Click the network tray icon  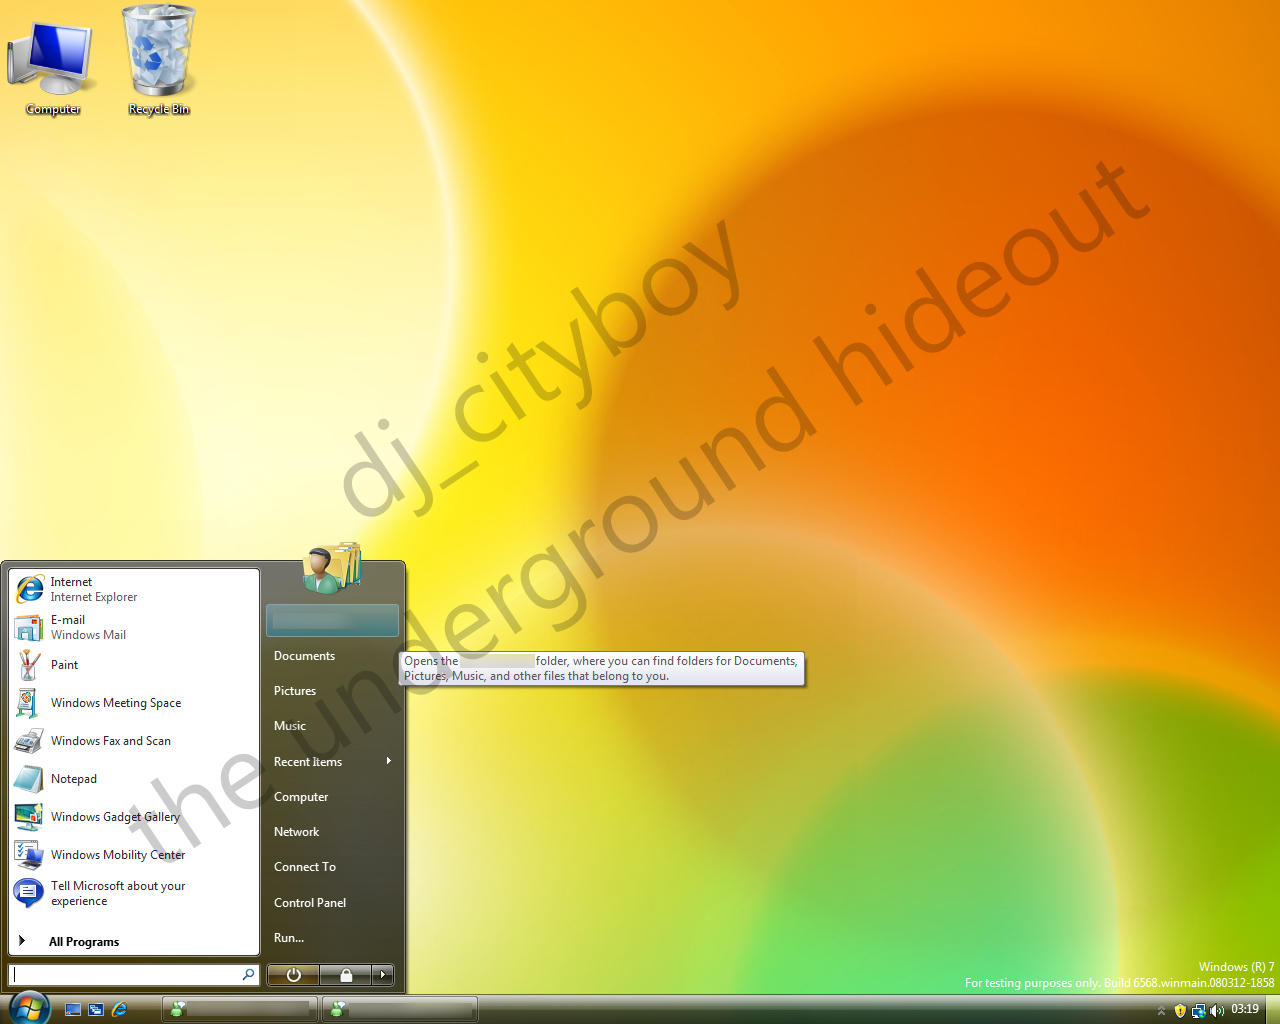[1198, 1011]
